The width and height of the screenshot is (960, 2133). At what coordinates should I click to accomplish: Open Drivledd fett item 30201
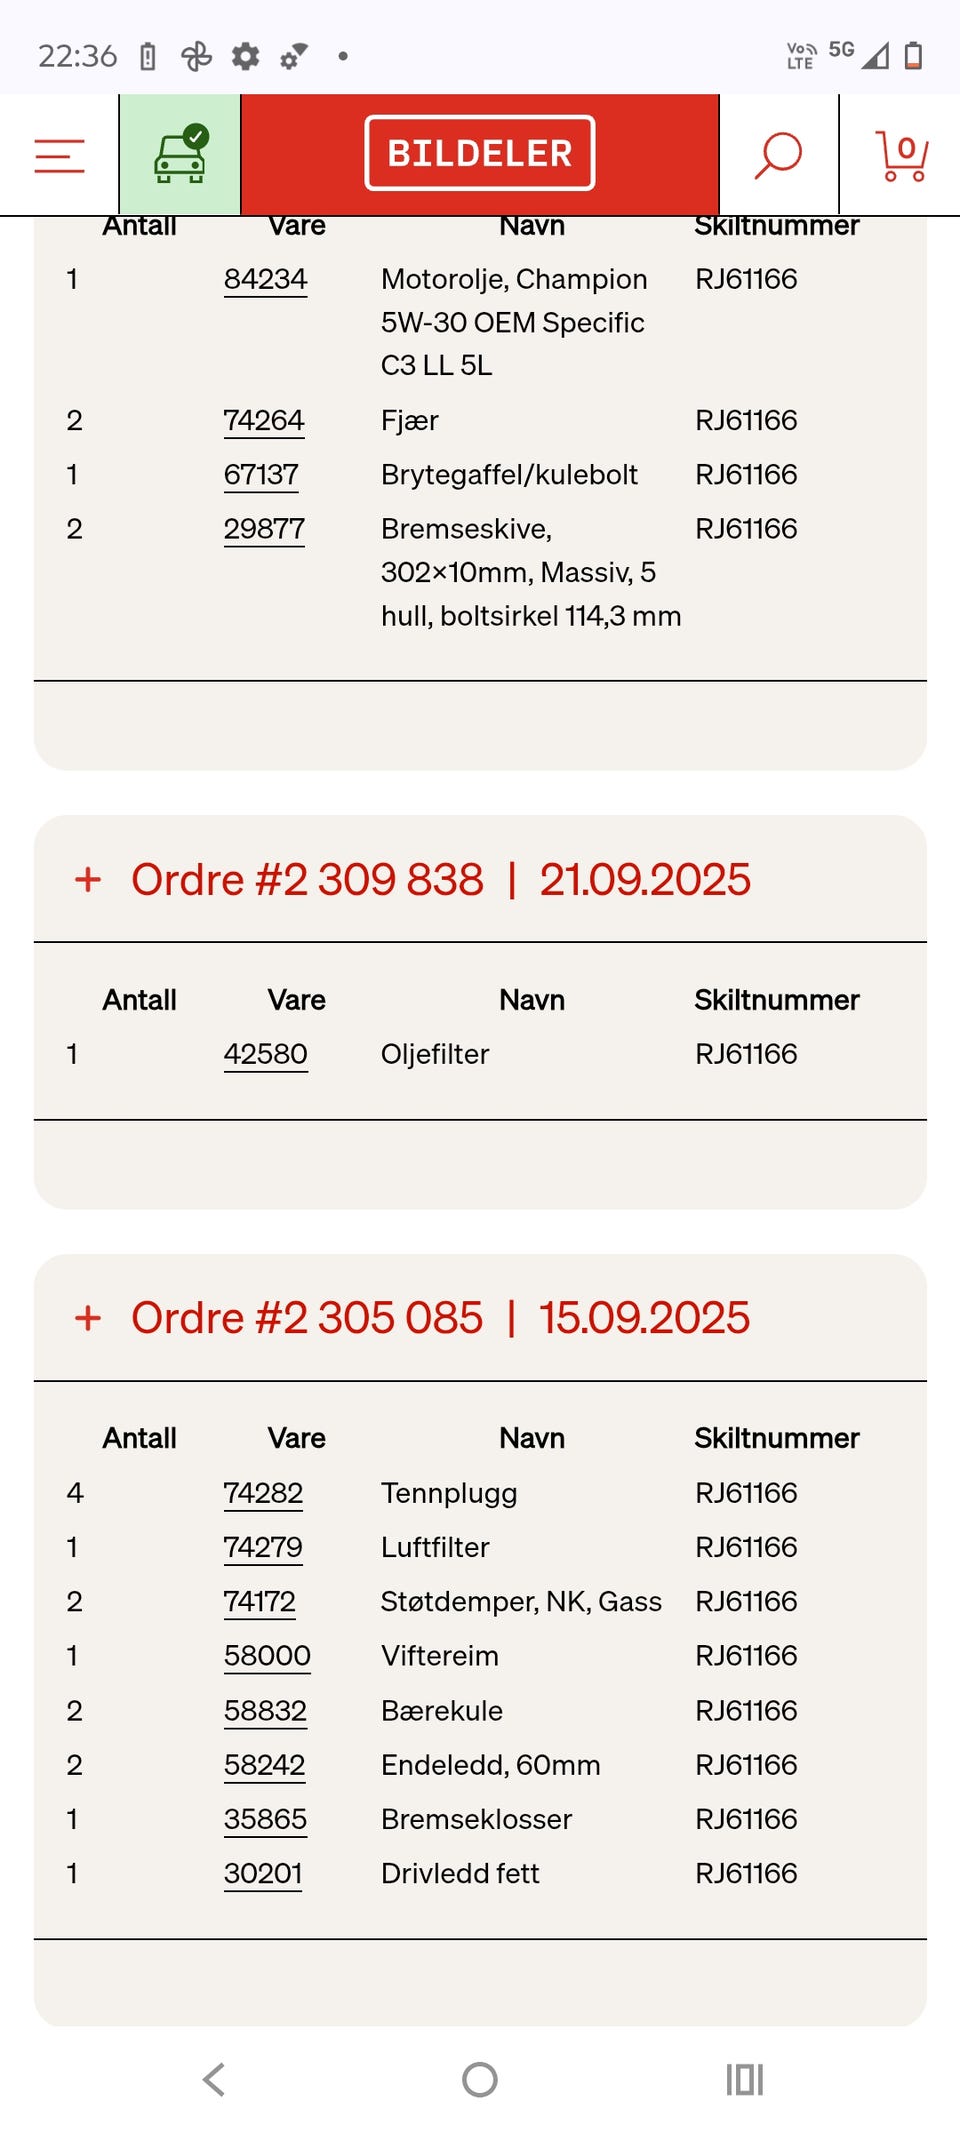263,1874
